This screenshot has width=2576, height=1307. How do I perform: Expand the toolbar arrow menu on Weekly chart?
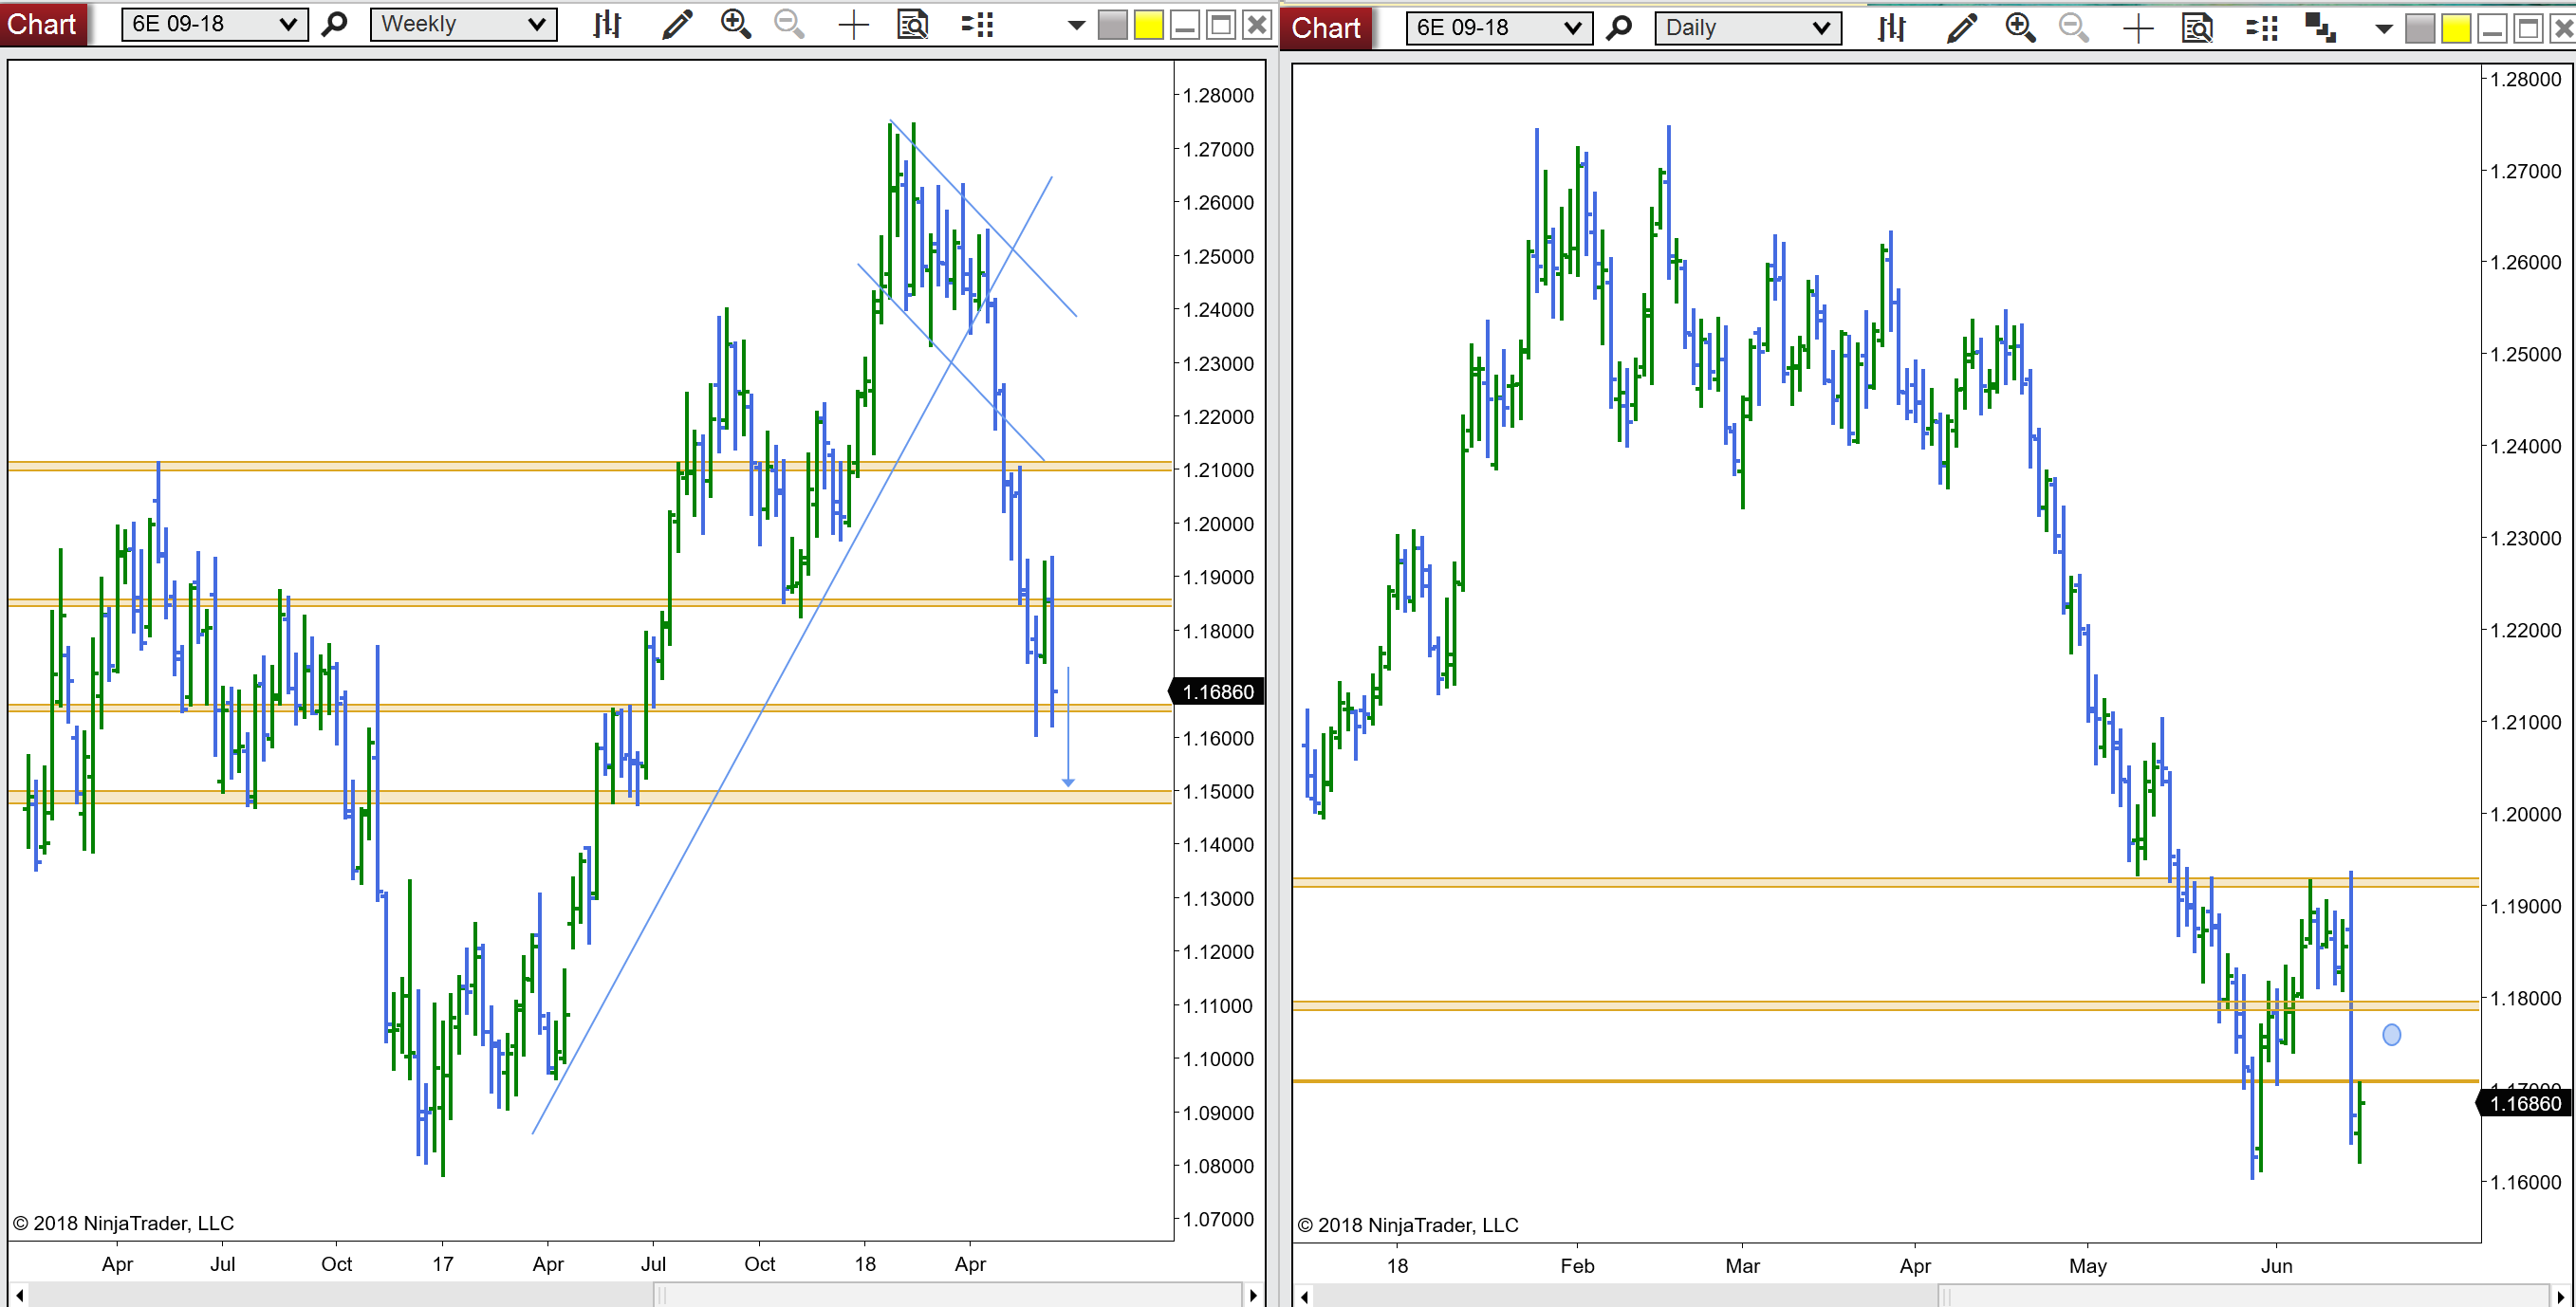1076,26
